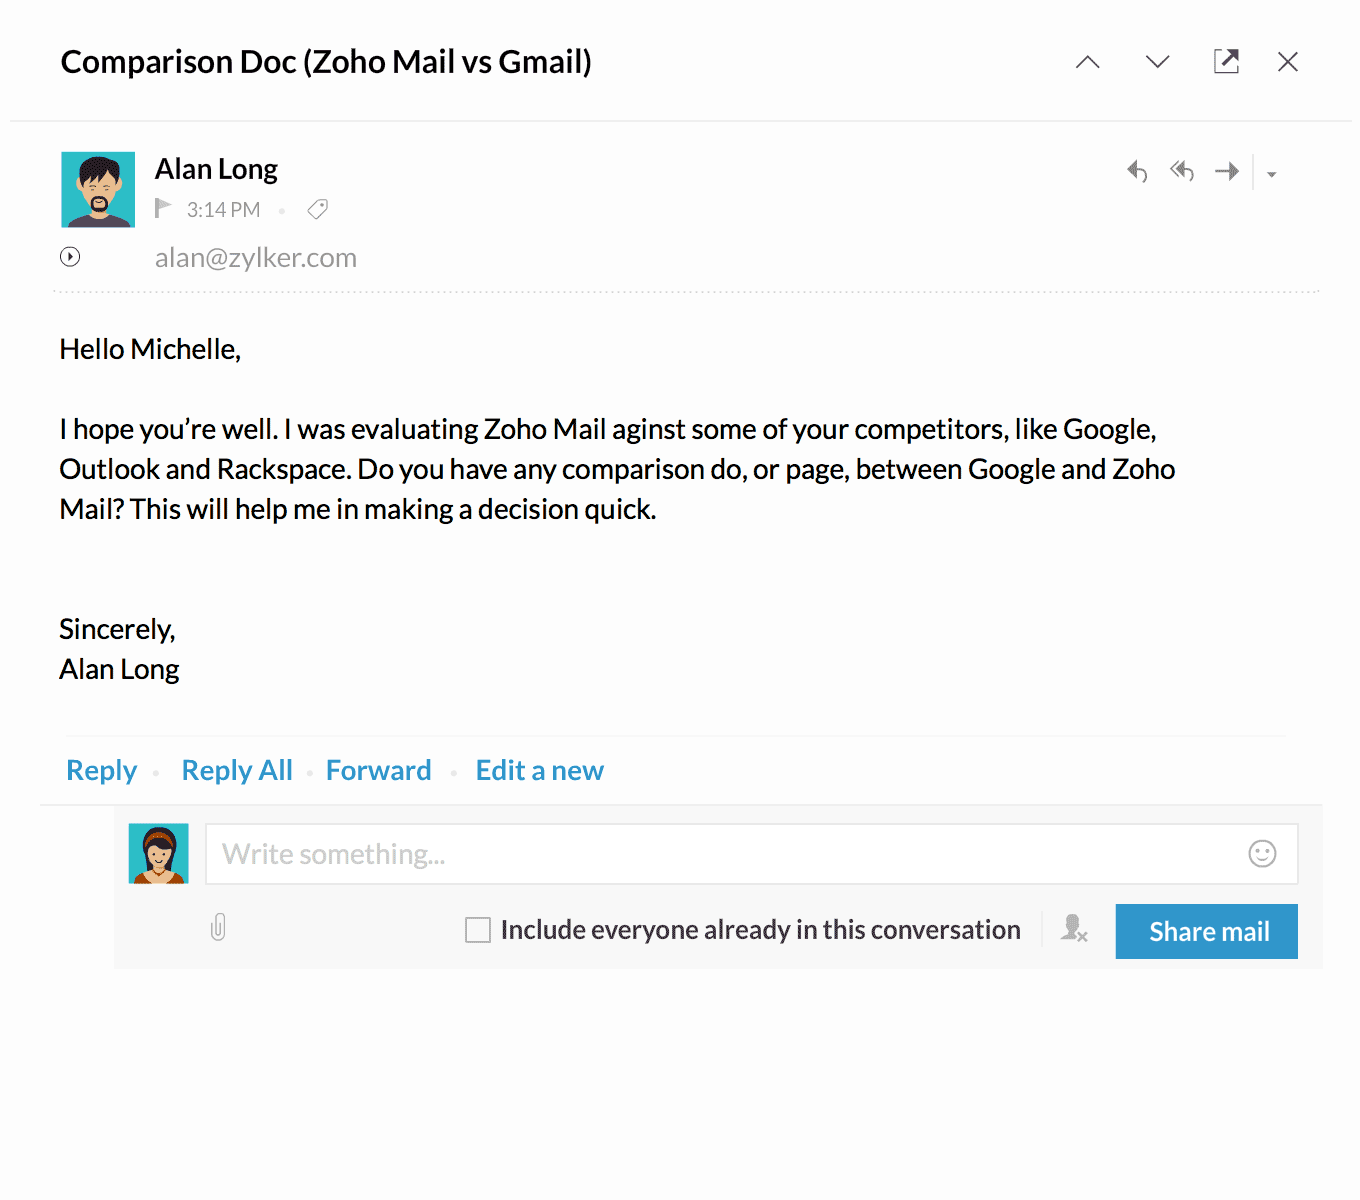The width and height of the screenshot is (1360, 1200).
Task: Add a tag using the tag icon
Action: coord(318,209)
